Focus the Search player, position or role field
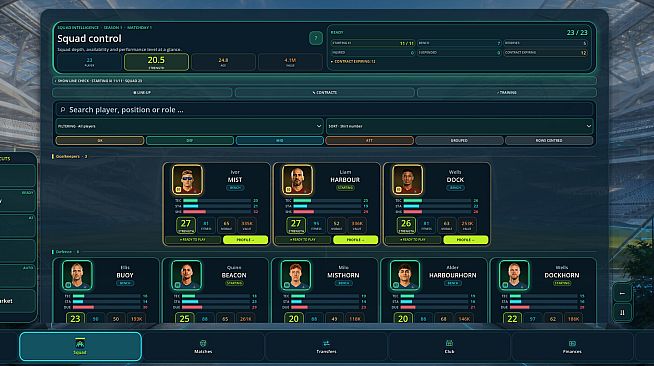 324,110
